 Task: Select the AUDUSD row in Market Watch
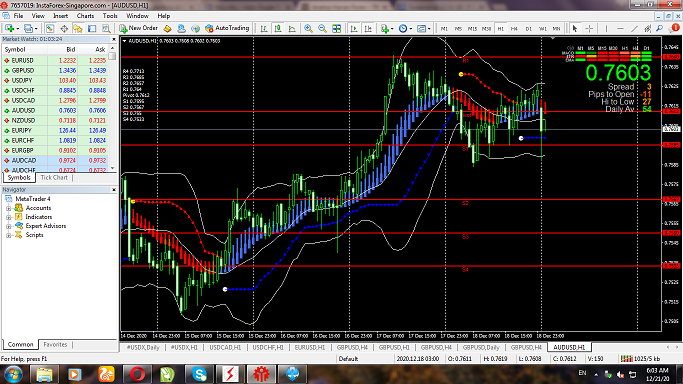[55, 111]
